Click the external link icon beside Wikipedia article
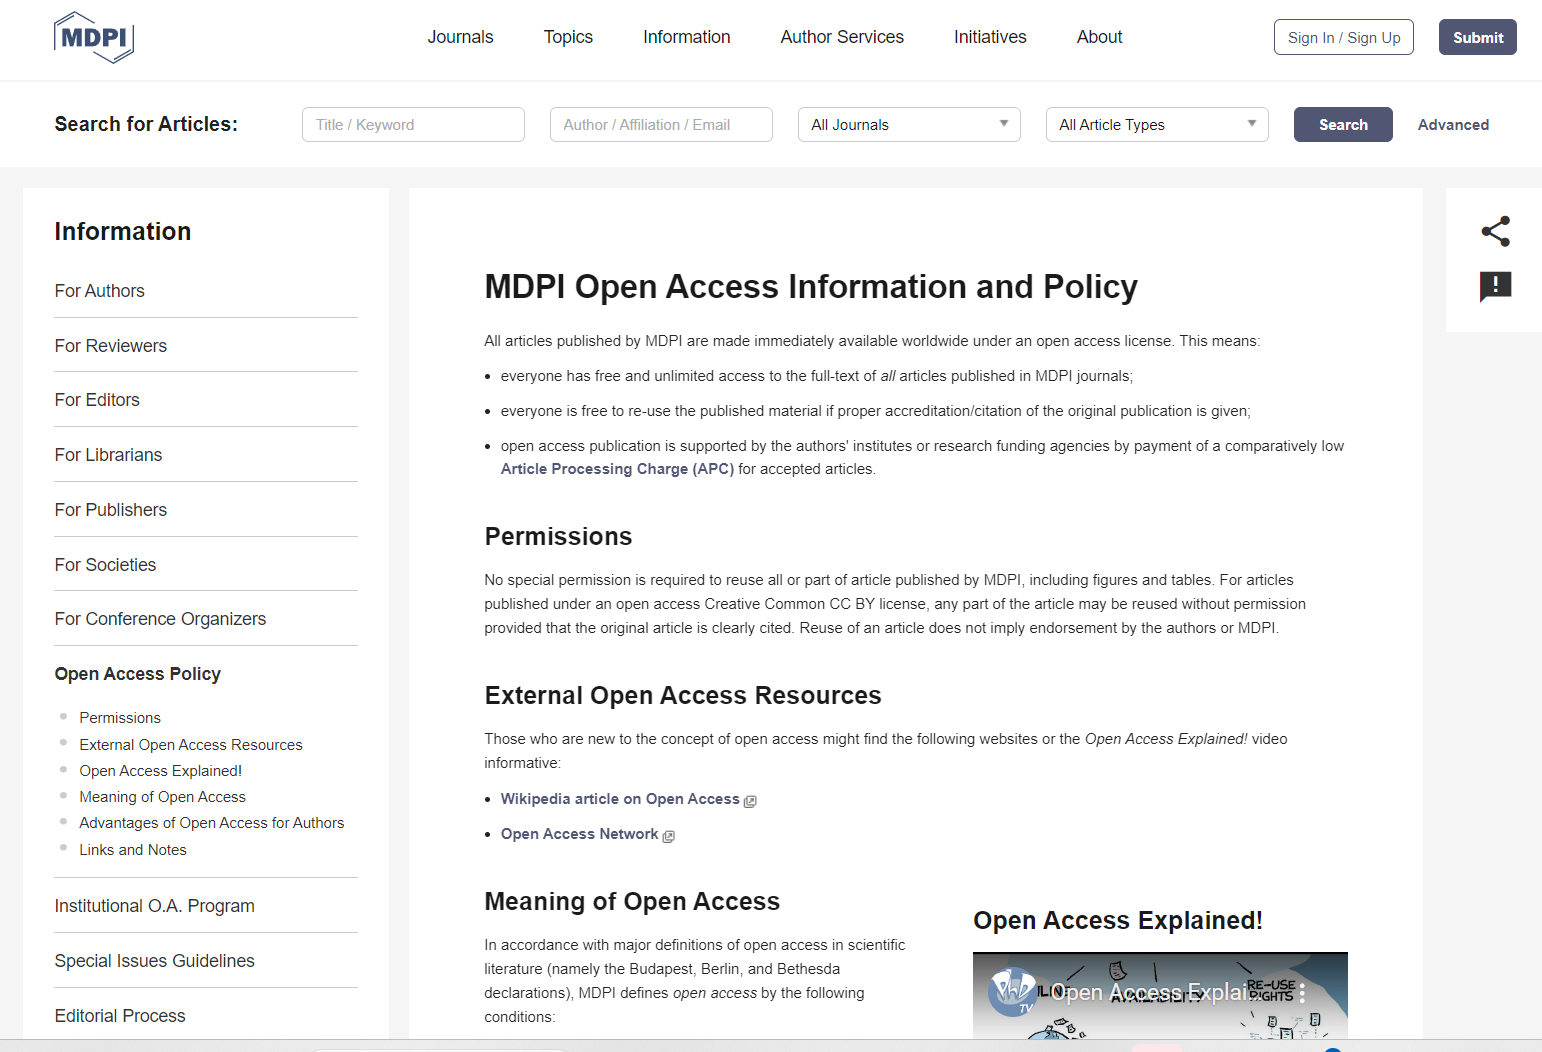The height and width of the screenshot is (1052, 1542). coord(750,801)
